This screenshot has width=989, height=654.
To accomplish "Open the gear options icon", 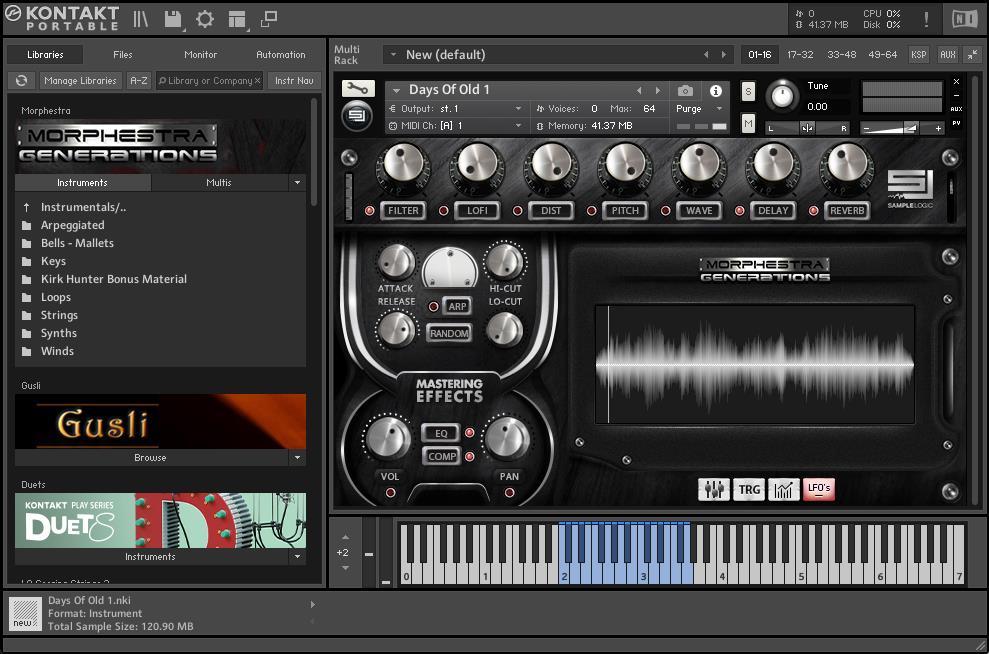I will coord(205,19).
